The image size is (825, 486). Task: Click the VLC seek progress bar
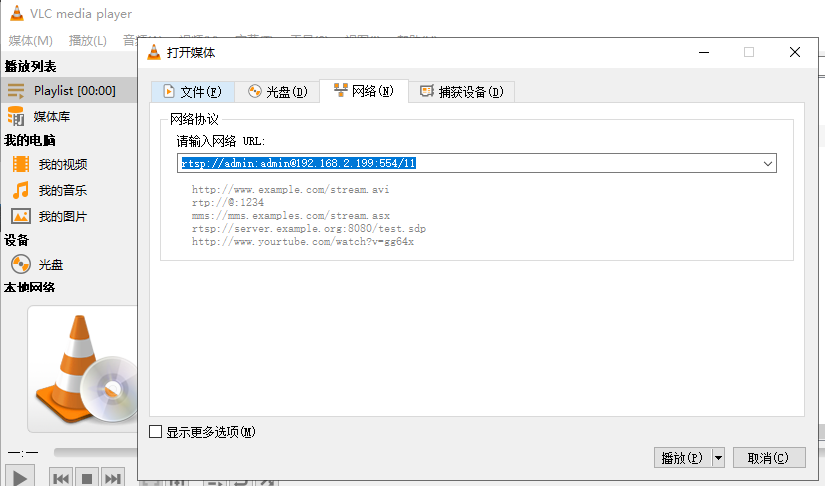(x=95, y=452)
